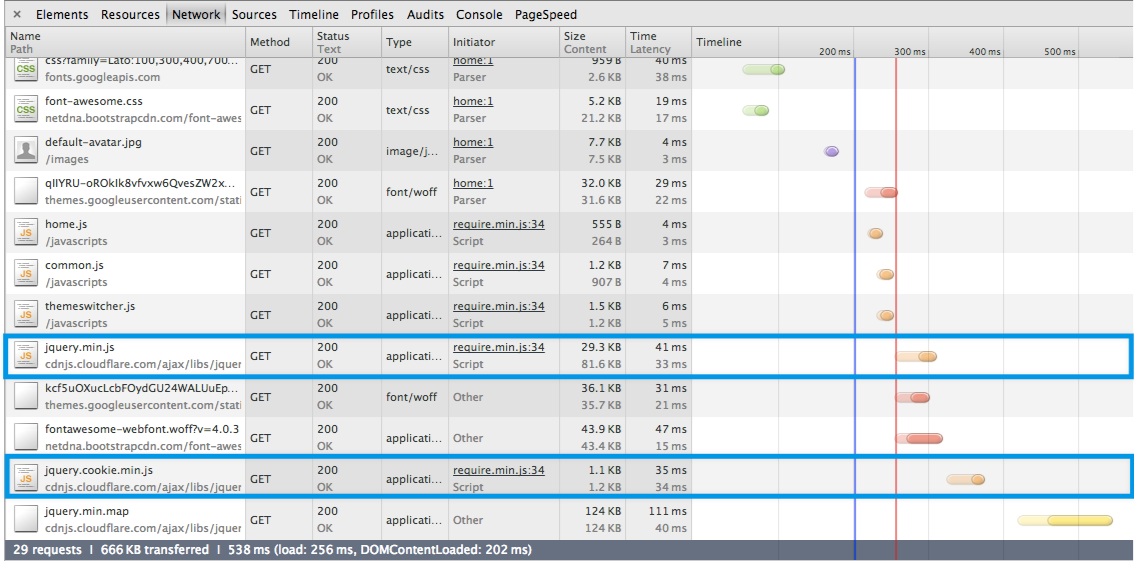This screenshot has height=561, width=1134.
Task: Open require.min.js:34 link in home.js row
Action: [x=499, y=224]
